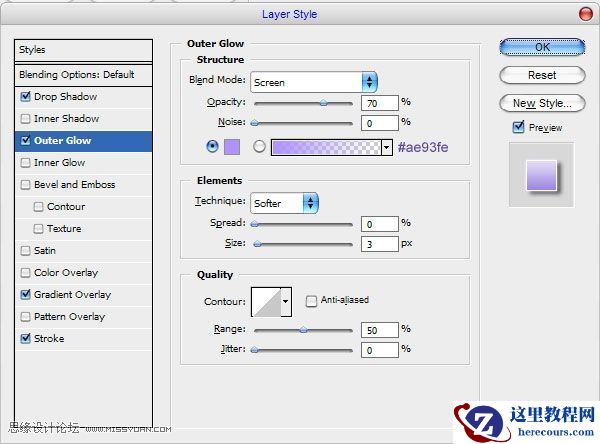600x444 pixels.
Task: Select the solid color radio button
Action: [212, 146]
